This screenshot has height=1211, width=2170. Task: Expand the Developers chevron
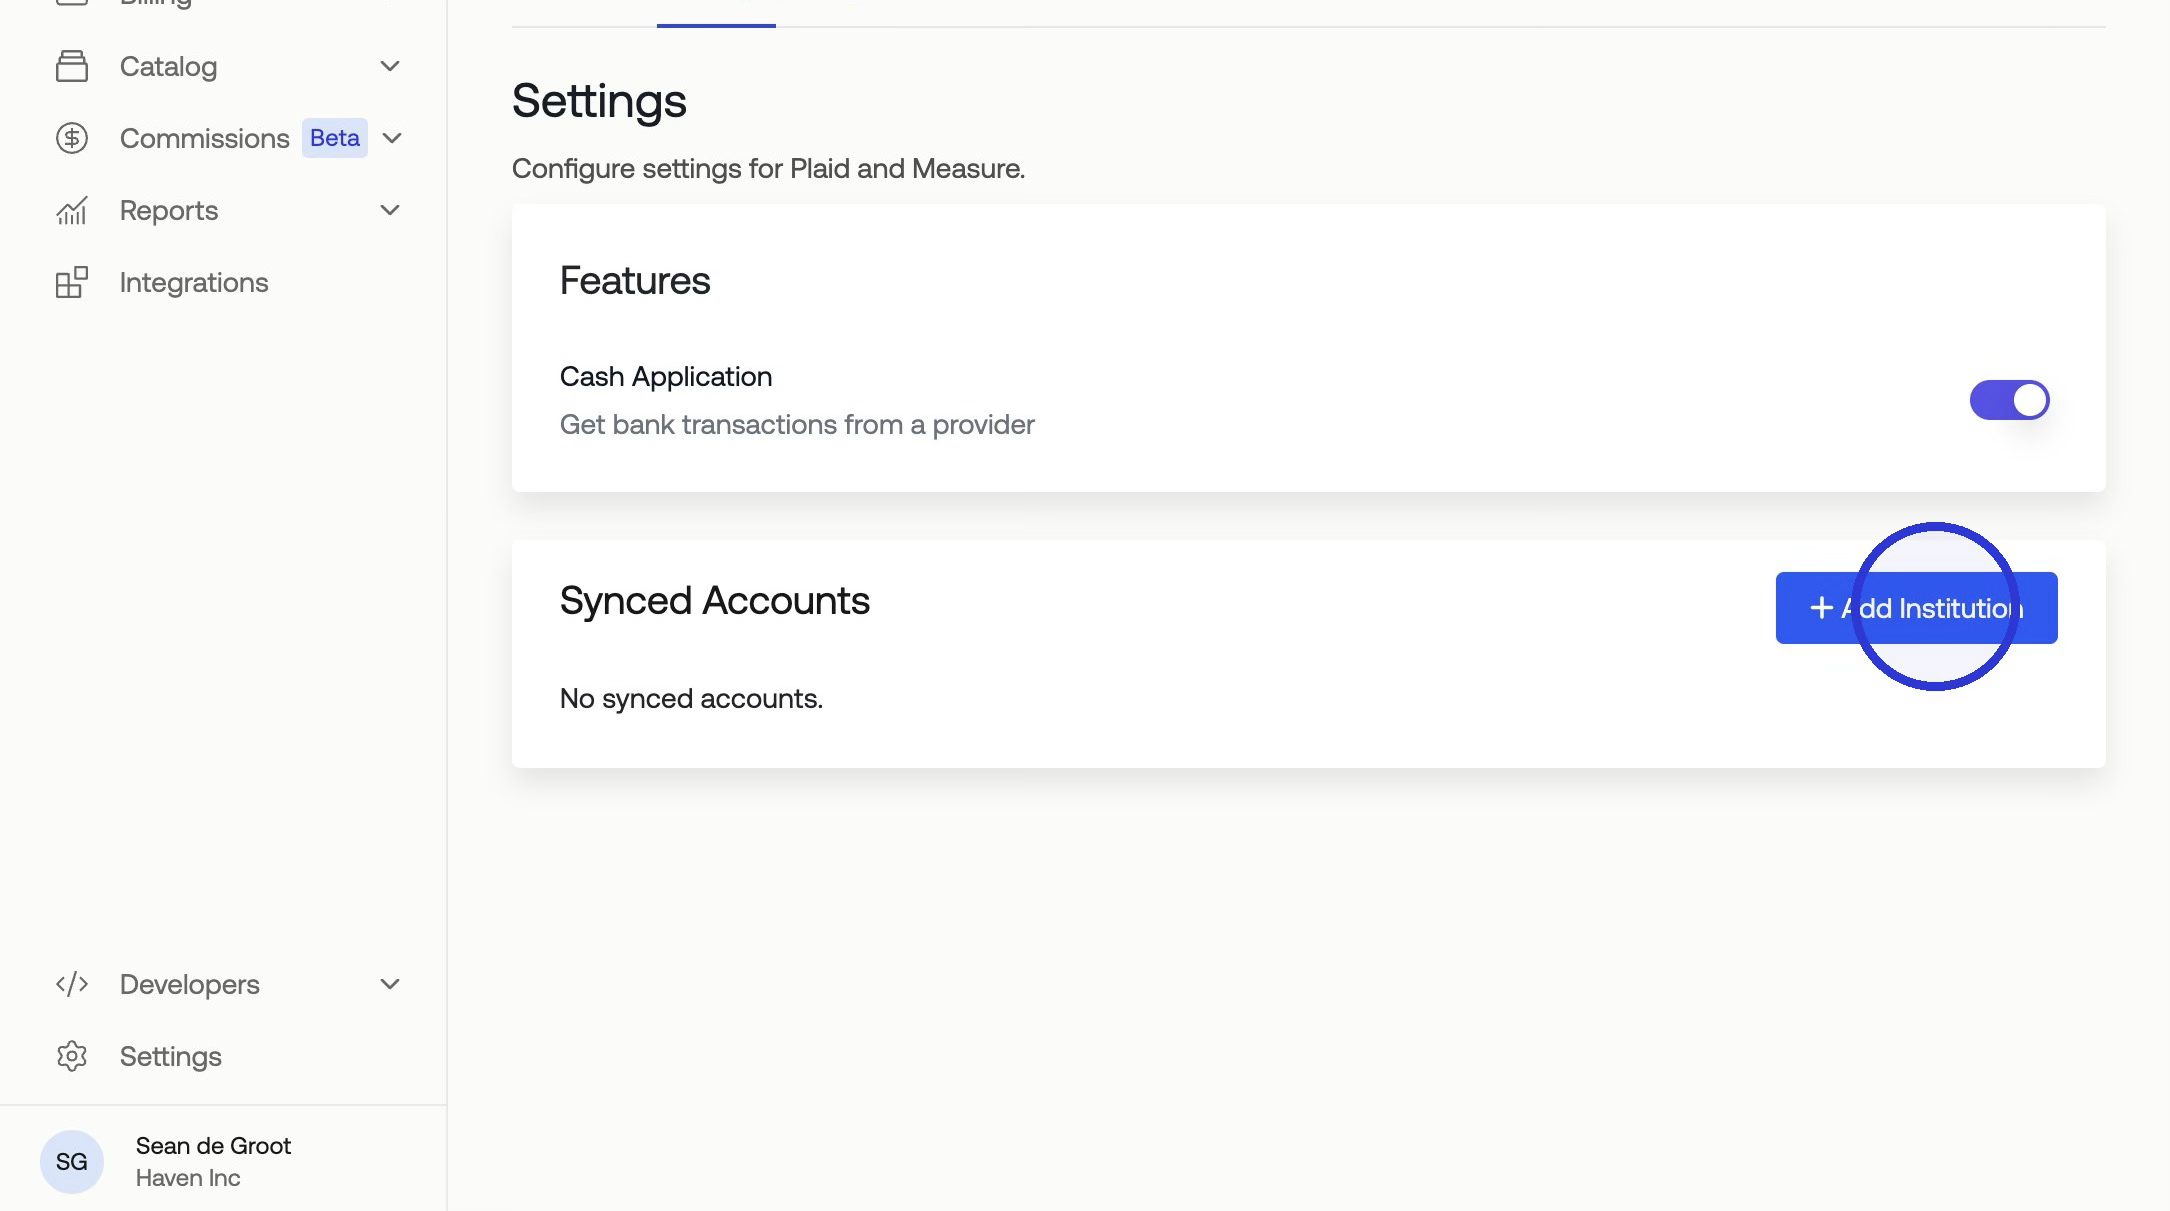(390, 984)
